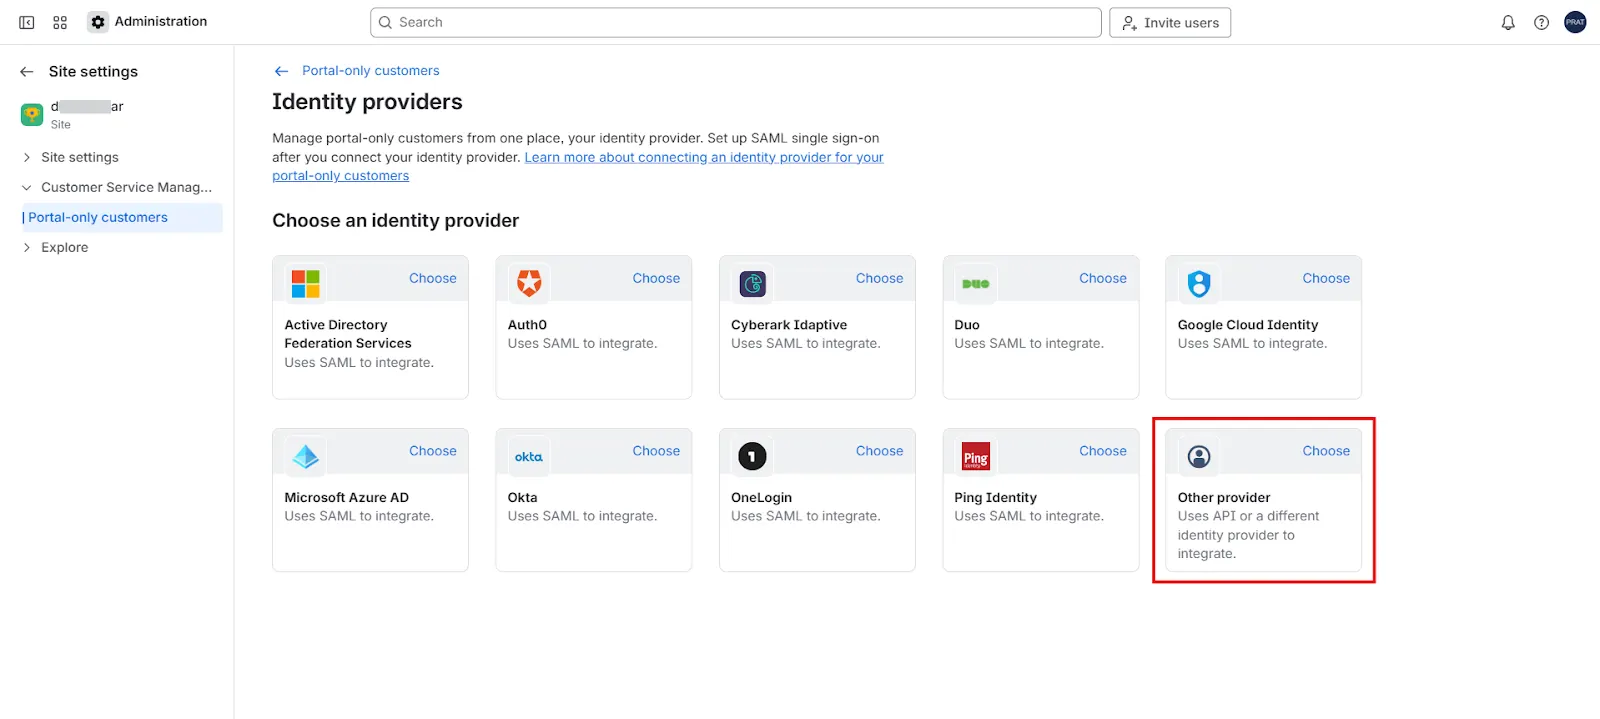The height and width of the screenshot is (719, 1600).
Task: Choose Other provider option
Action: click(x=1326, y=452)
